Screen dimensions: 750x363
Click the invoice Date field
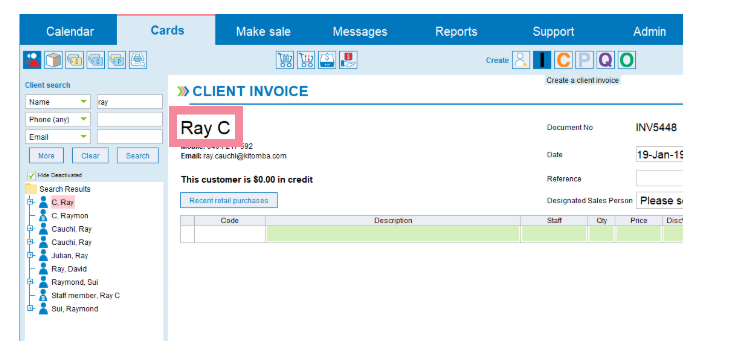(x=660, y=155)
